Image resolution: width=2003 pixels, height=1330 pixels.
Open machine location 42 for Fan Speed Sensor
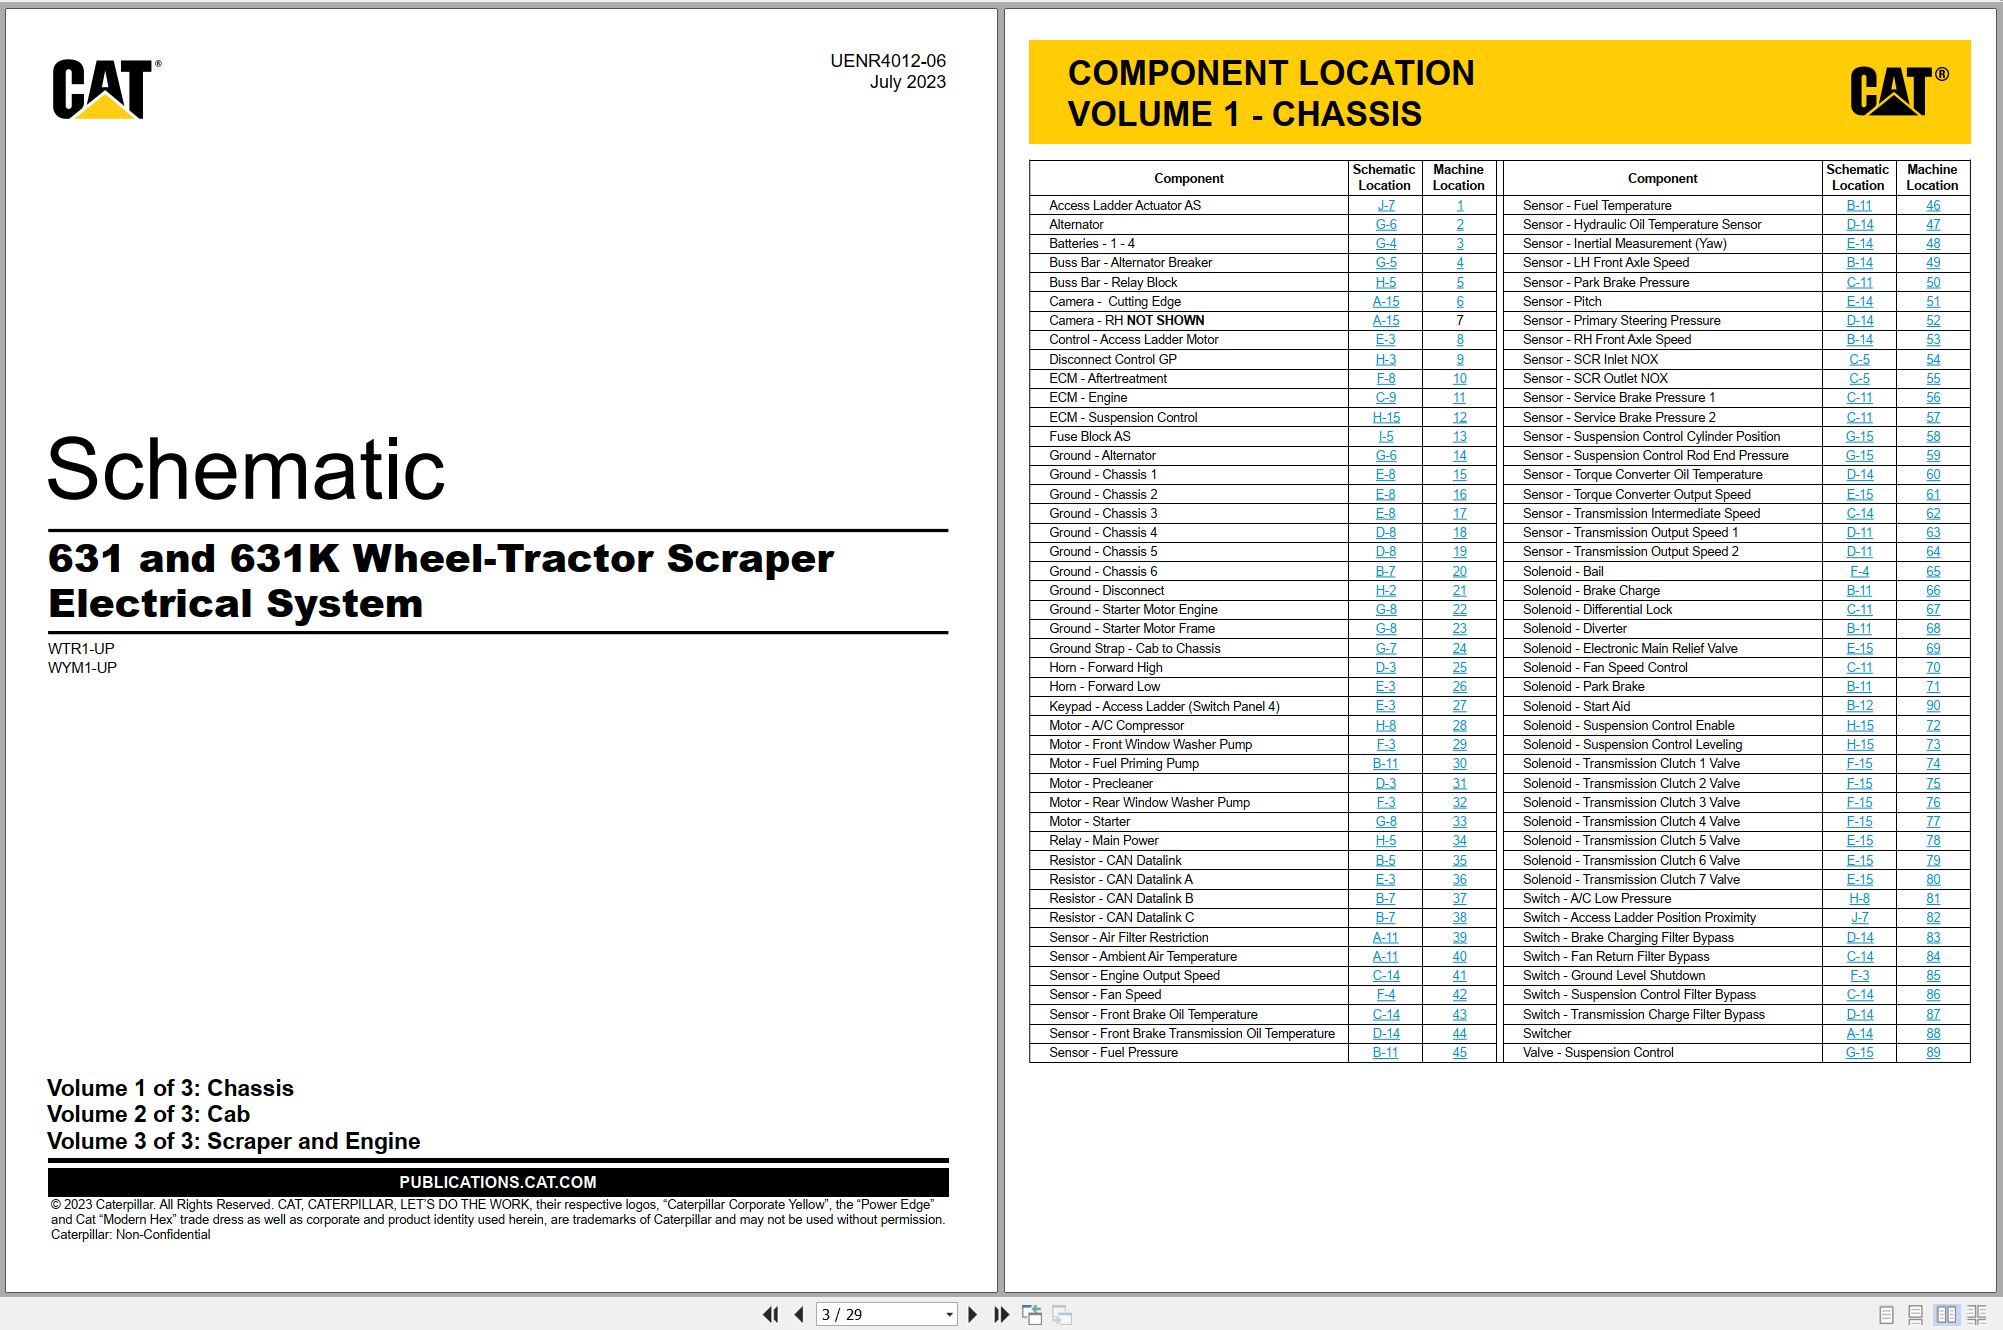click(1460, 994)
